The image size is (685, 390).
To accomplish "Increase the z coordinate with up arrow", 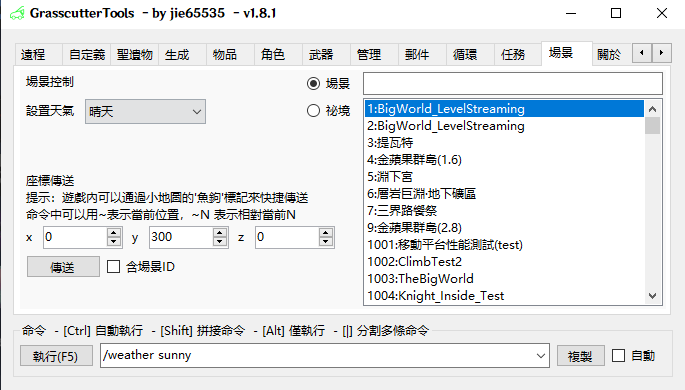I will coord(325,233).
